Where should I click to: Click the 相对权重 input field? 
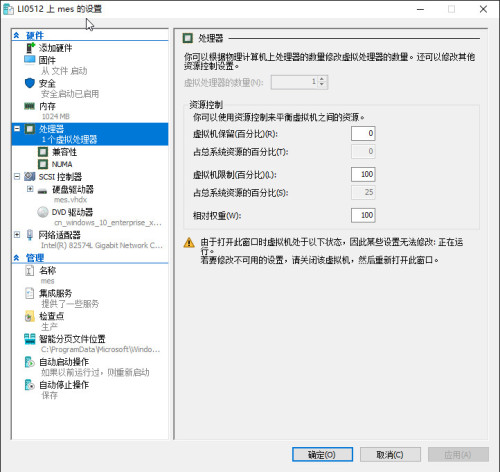pos(363,215)
